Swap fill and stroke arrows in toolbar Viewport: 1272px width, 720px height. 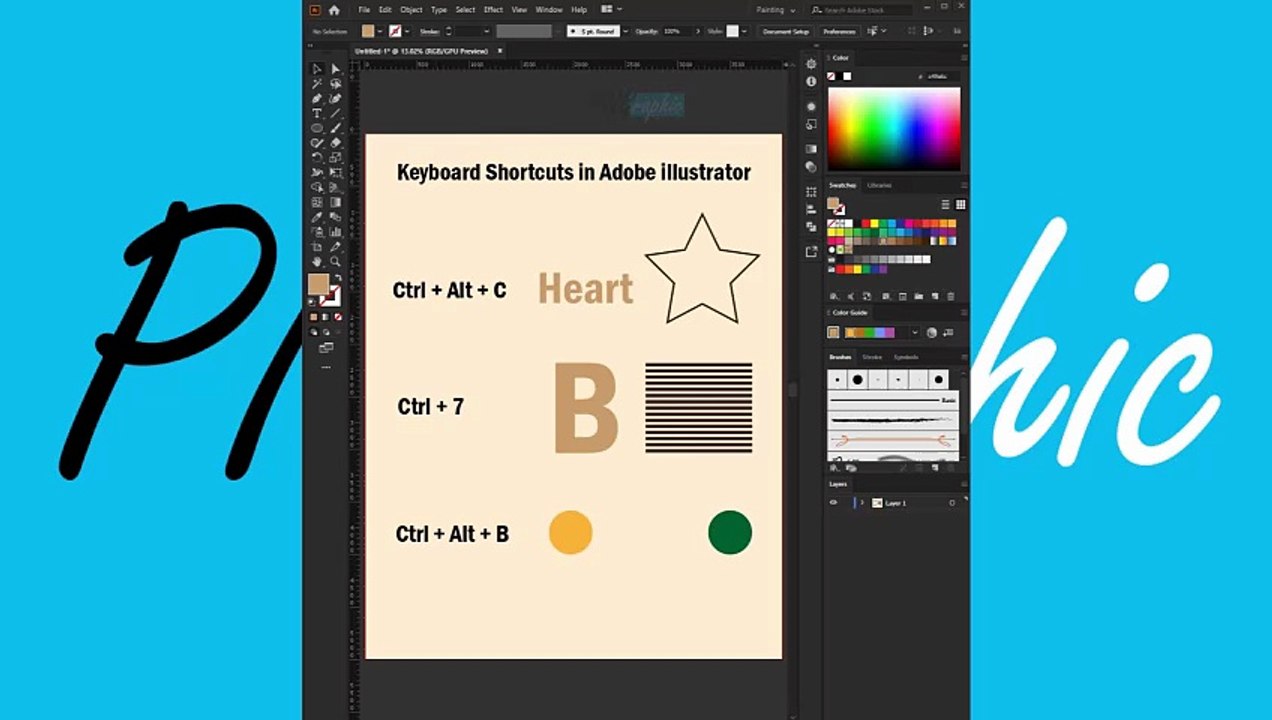(338, 278)
